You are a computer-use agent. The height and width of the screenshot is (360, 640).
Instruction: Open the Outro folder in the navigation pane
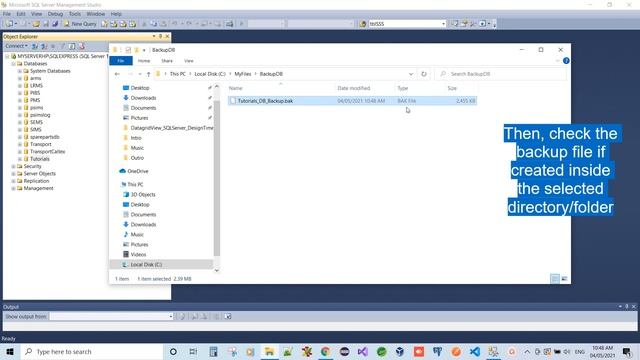[x=133, y=158]
